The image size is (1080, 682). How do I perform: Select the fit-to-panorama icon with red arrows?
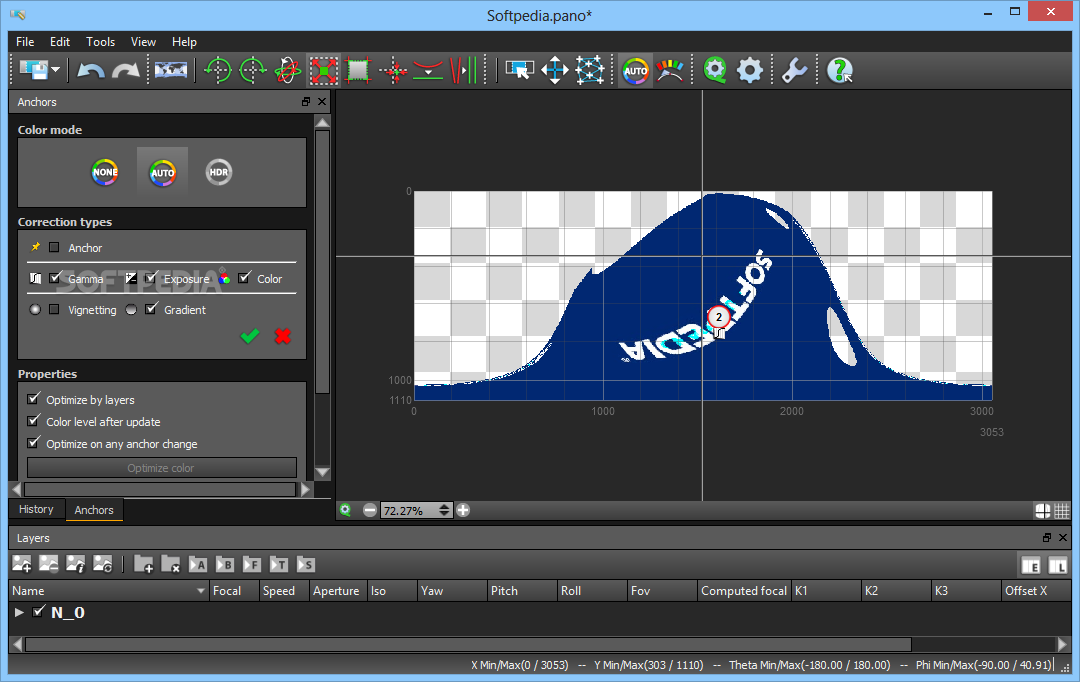[x=323, y=70]
